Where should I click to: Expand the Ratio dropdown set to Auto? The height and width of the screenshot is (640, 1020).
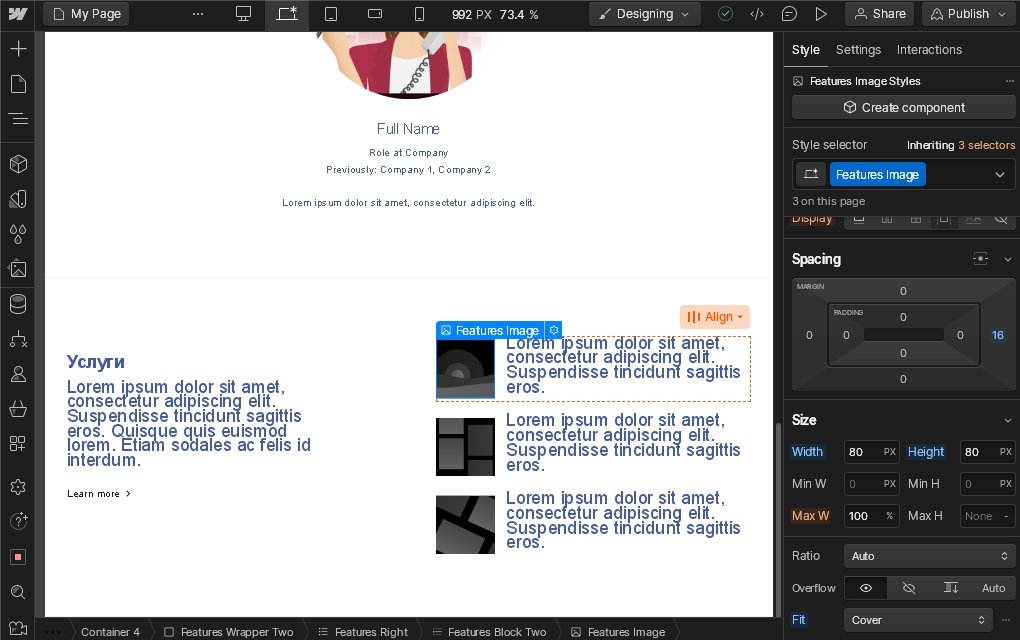click(x=929, y=556)
